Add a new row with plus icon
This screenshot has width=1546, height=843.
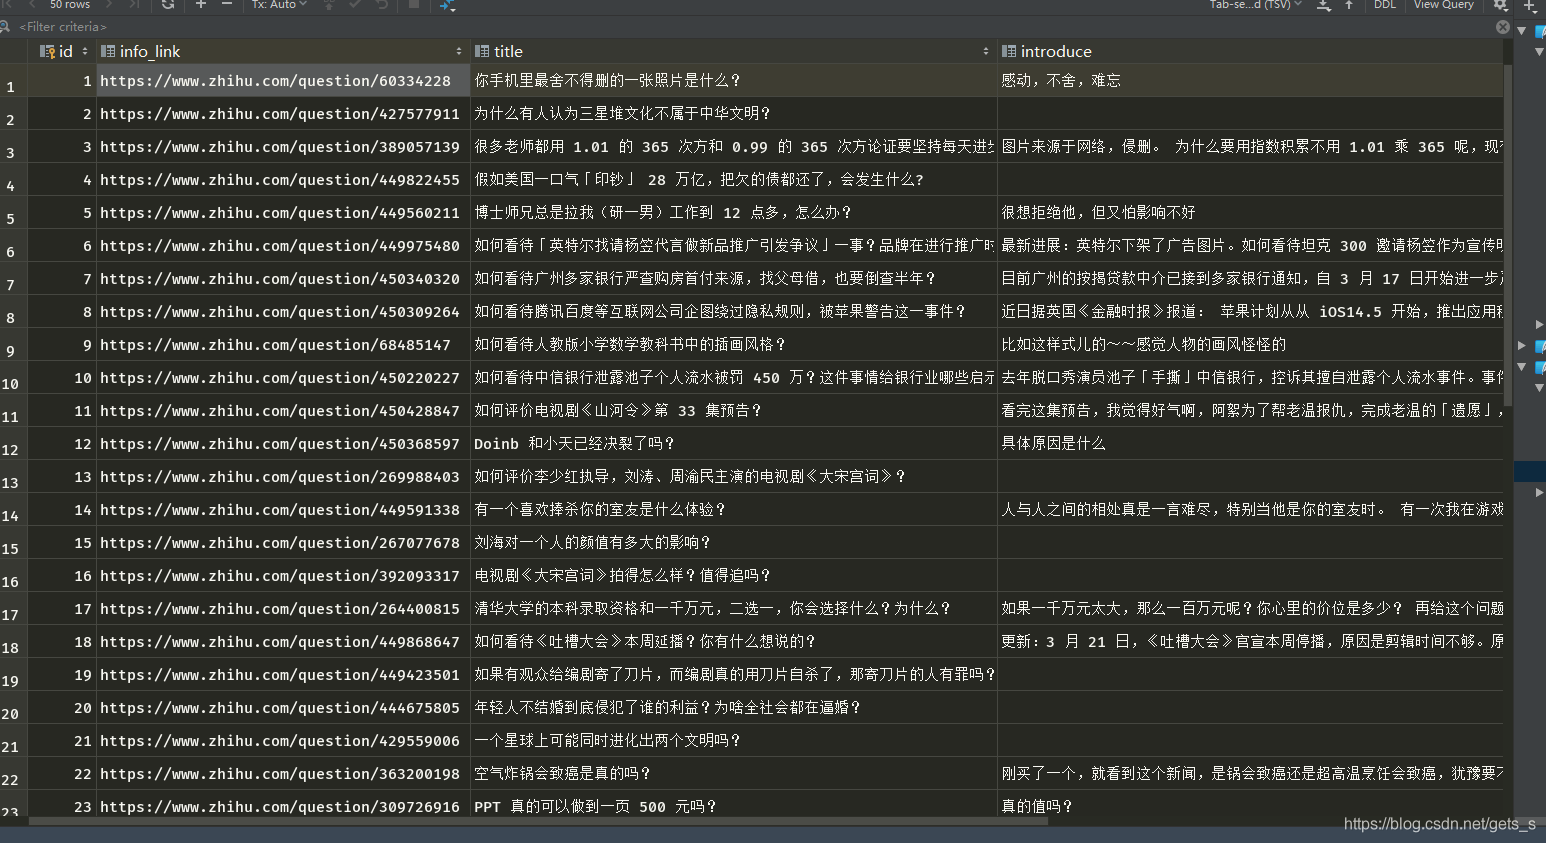point(201,5)
